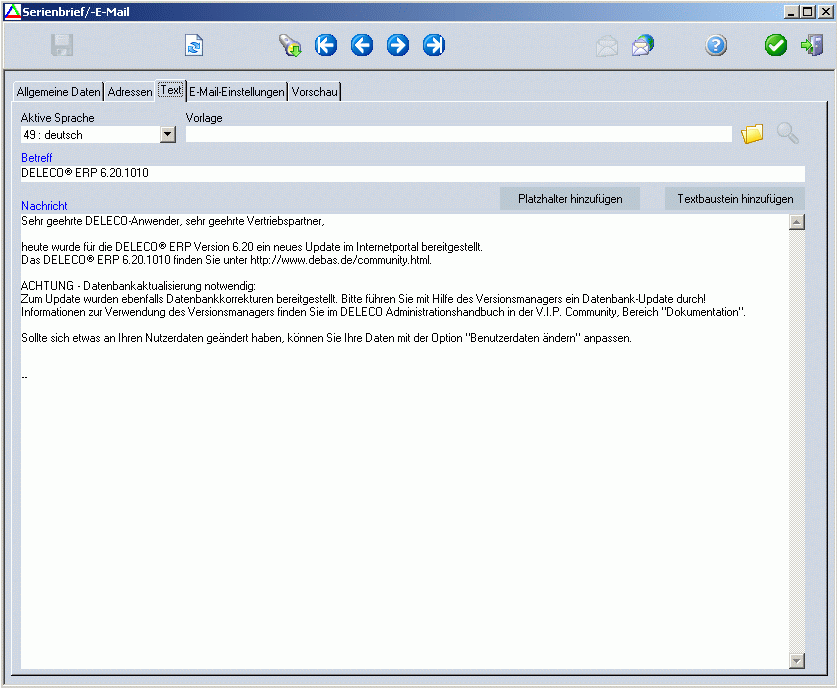Open the Vorlage folder browse icon
The height and width of the screenshot is (688, 837).
[x=752, y=134]
